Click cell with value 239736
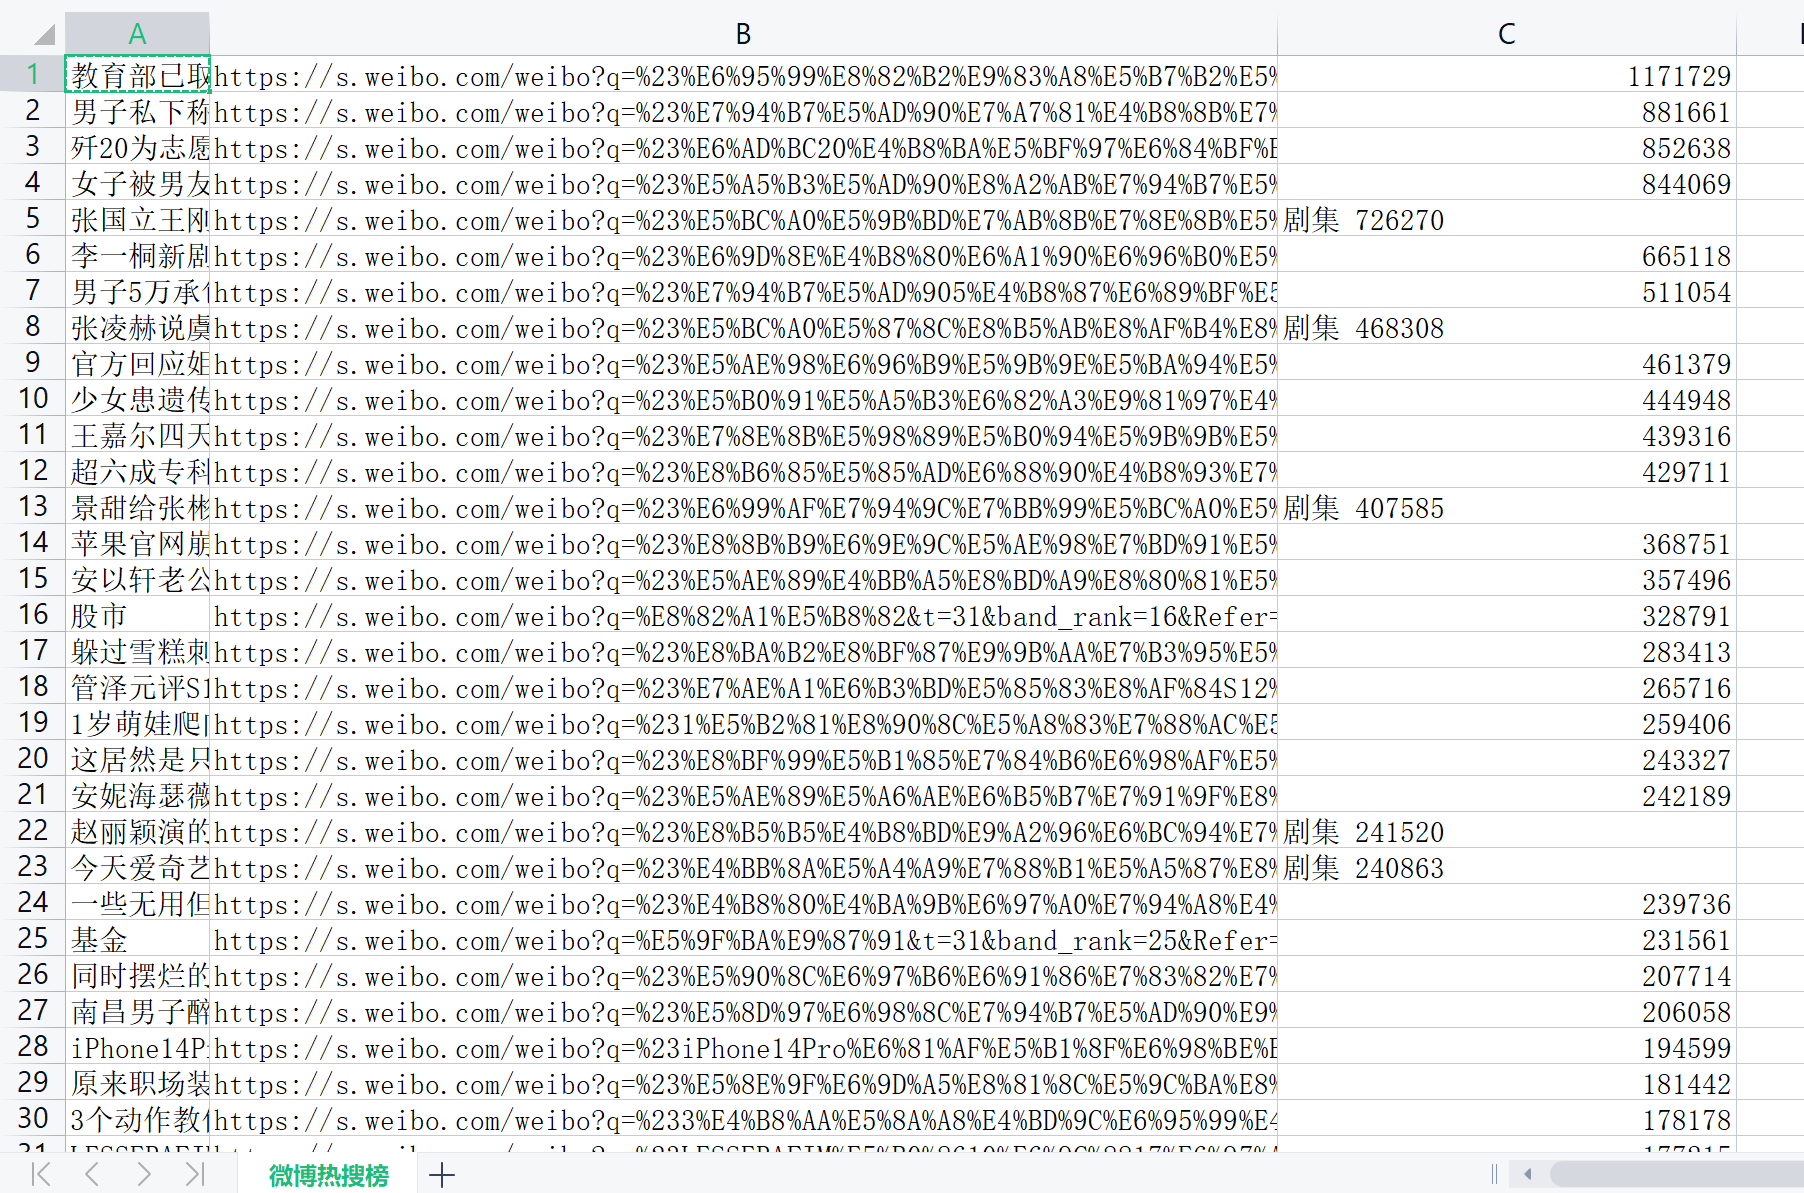 click(1506, 903)
